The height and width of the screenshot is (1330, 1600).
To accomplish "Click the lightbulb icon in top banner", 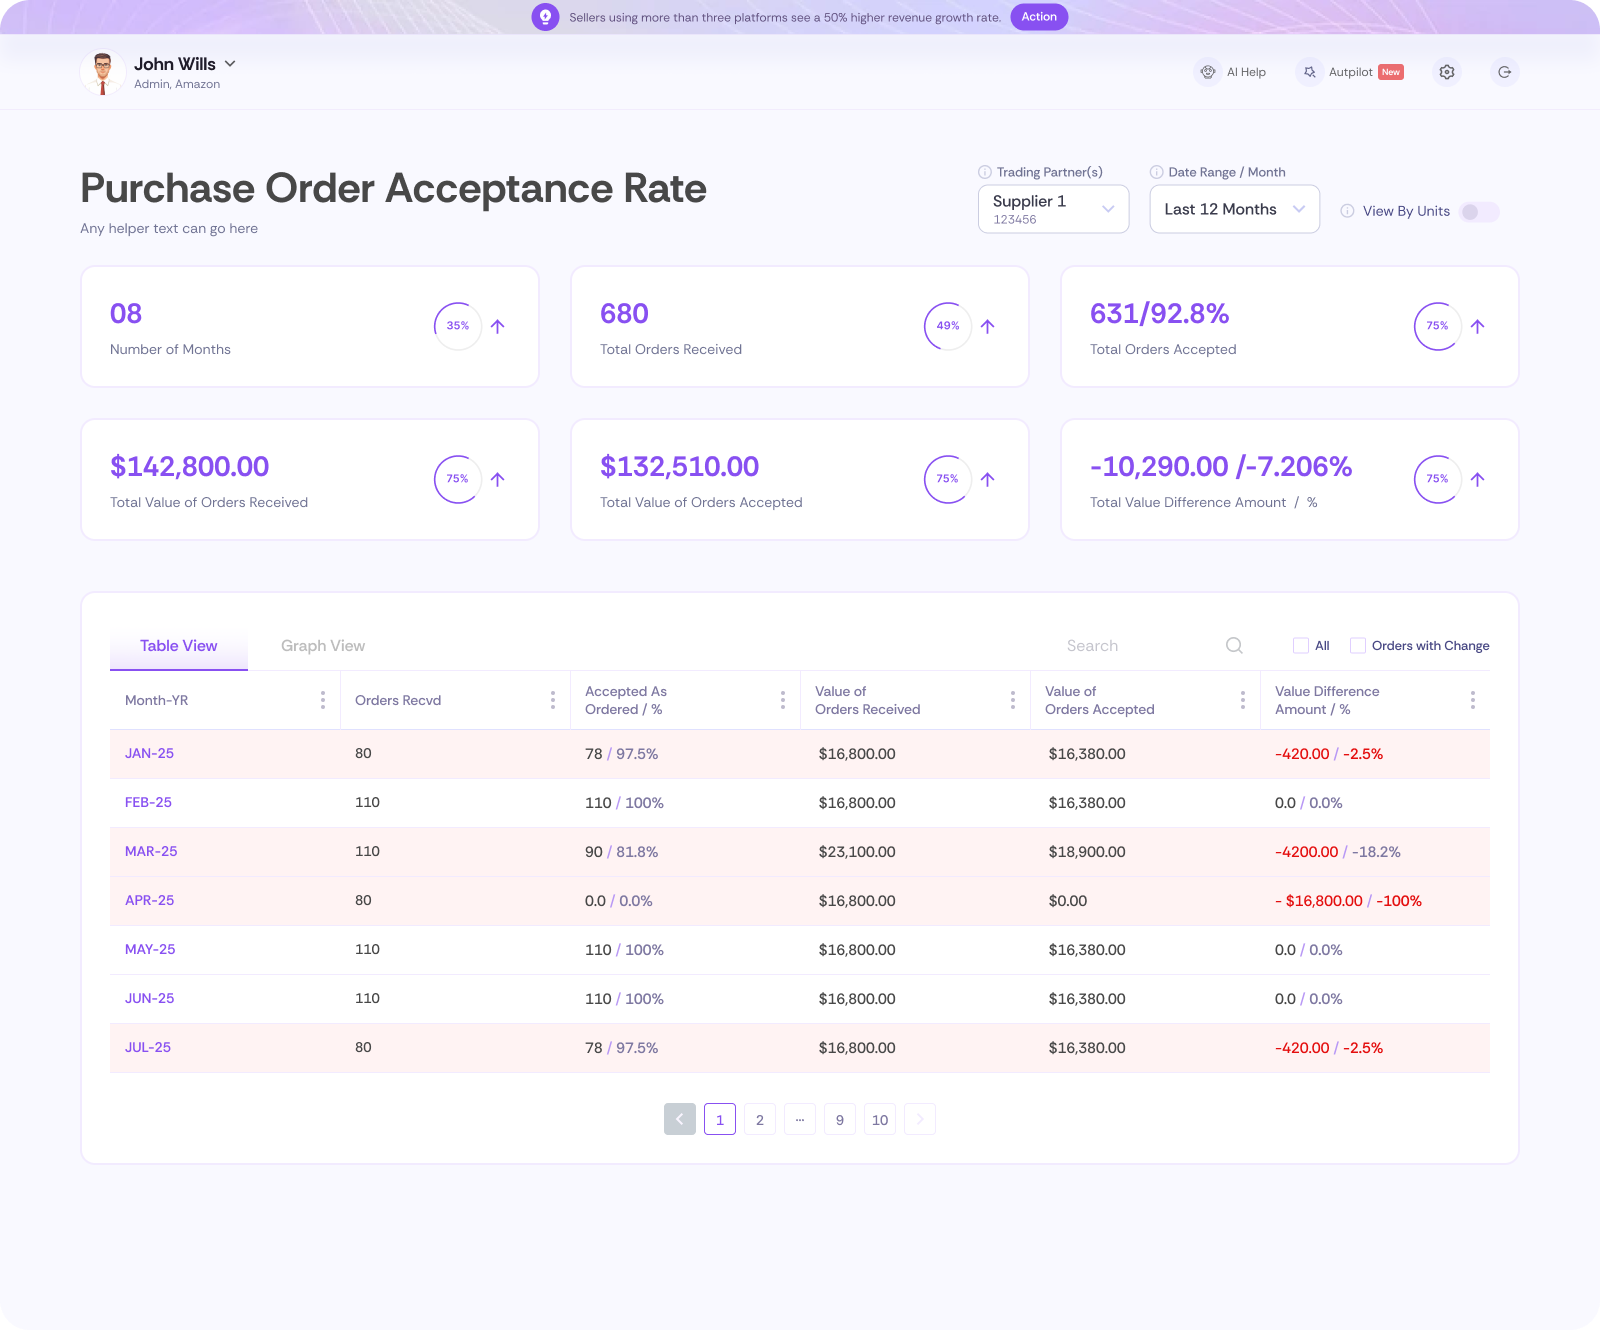I will click(x=545, y=17).
